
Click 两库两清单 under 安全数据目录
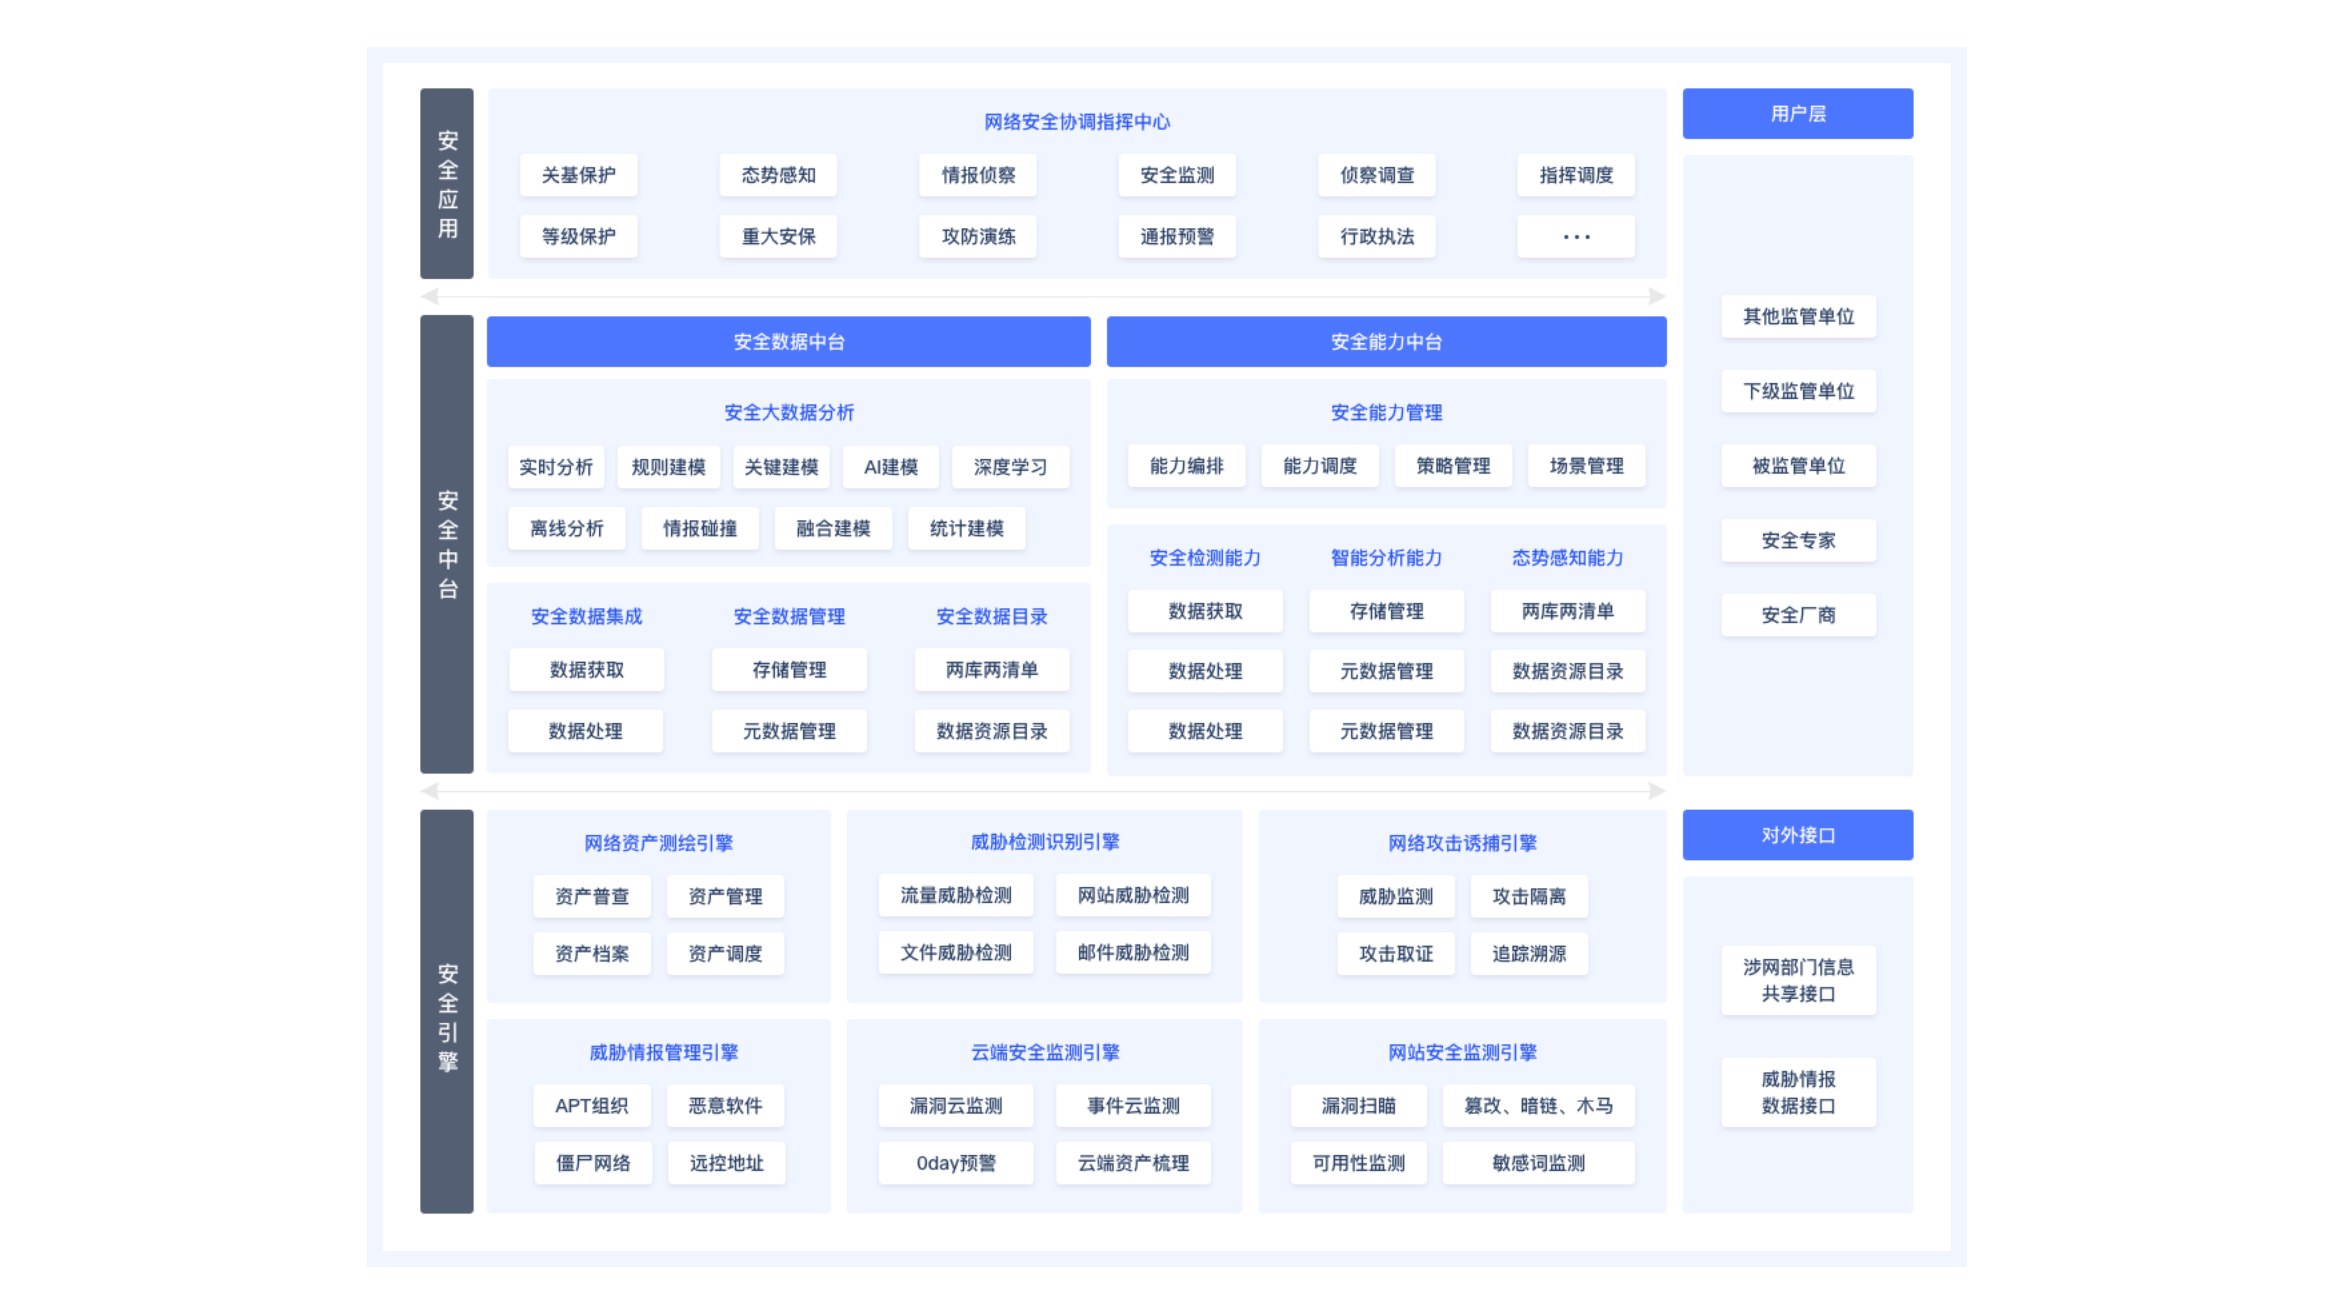(x=991, y=670)
